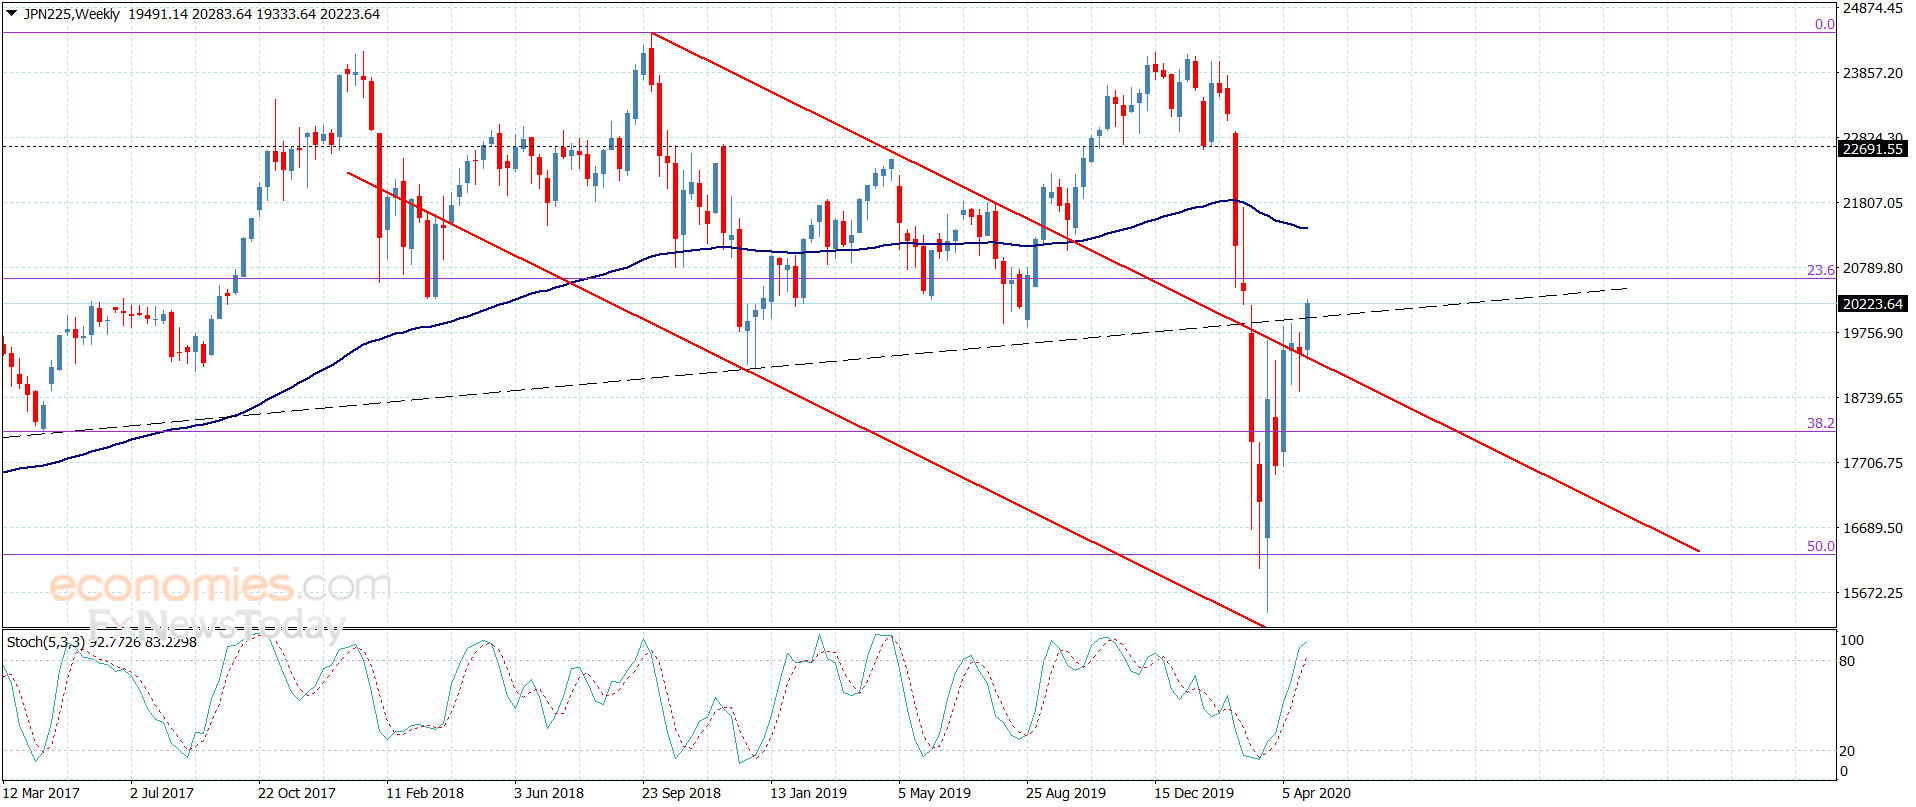Click the 23 Sep 2018 date label
The width and height of the screenshot is (1916, 807).
coord(681,793)
